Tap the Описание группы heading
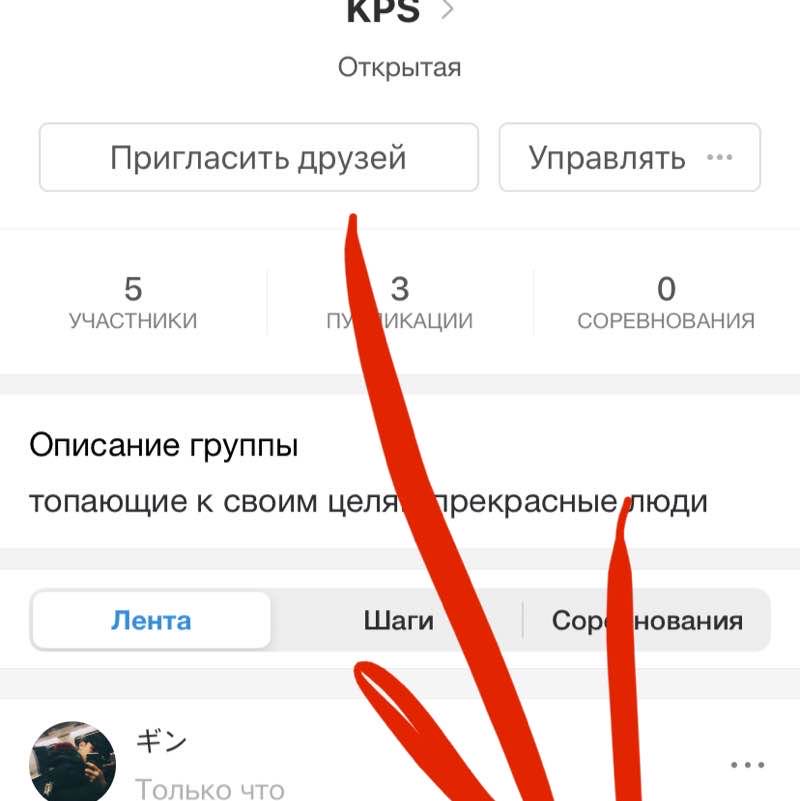Viewport: 800px width, 801px height. (163, 445)
